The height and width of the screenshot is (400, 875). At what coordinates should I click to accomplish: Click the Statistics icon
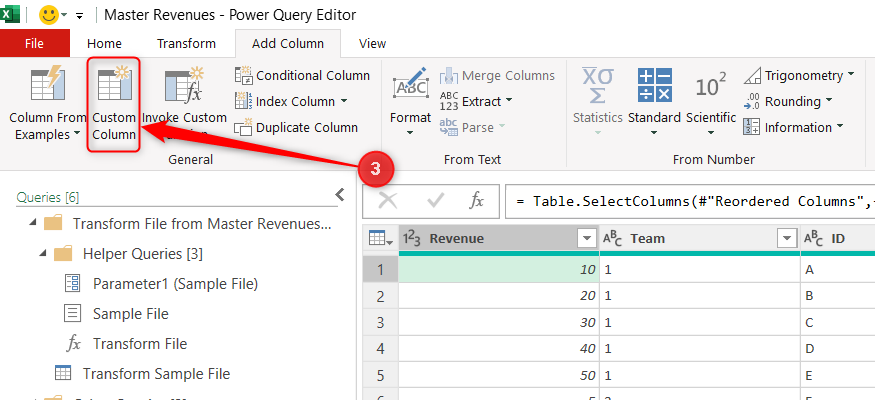click(598, 85)
